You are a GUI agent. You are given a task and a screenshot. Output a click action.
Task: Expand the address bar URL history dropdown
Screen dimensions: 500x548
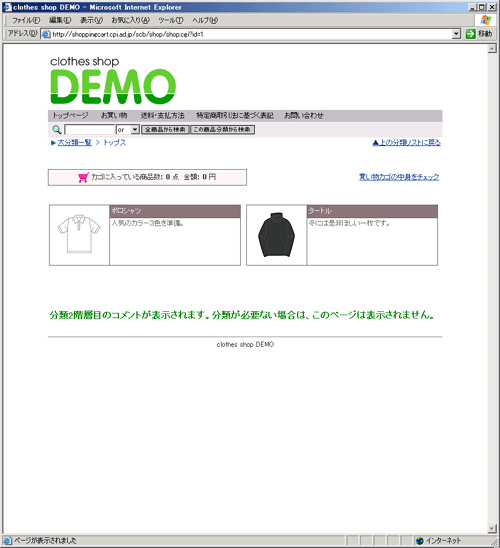tap(456, 34)
